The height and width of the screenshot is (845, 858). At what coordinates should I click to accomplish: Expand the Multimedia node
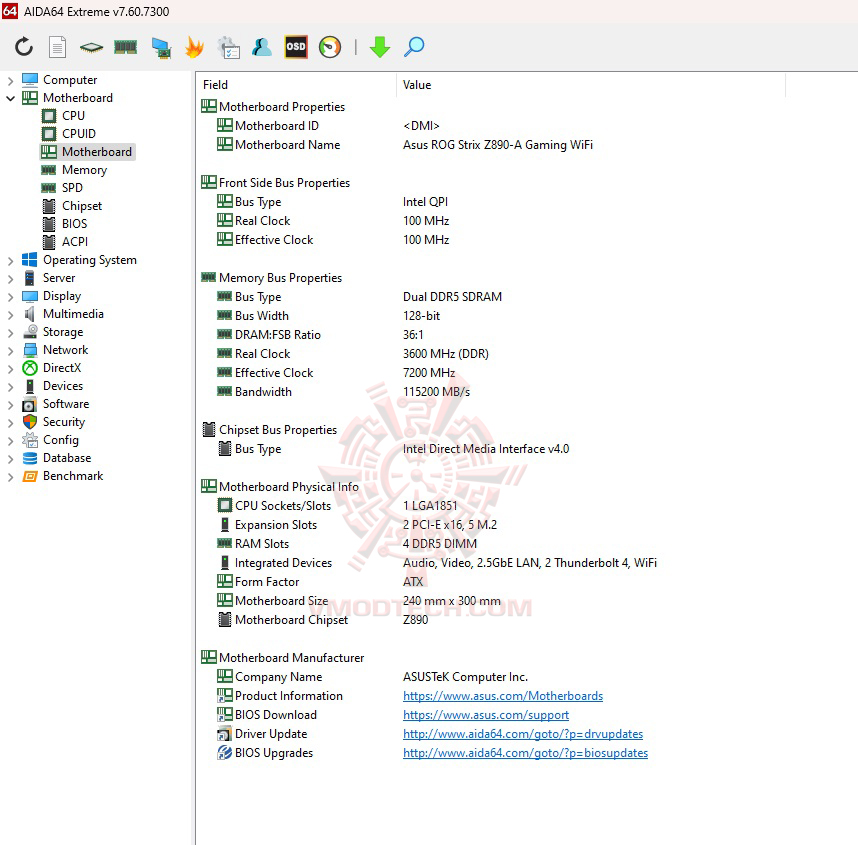point(10,315)
